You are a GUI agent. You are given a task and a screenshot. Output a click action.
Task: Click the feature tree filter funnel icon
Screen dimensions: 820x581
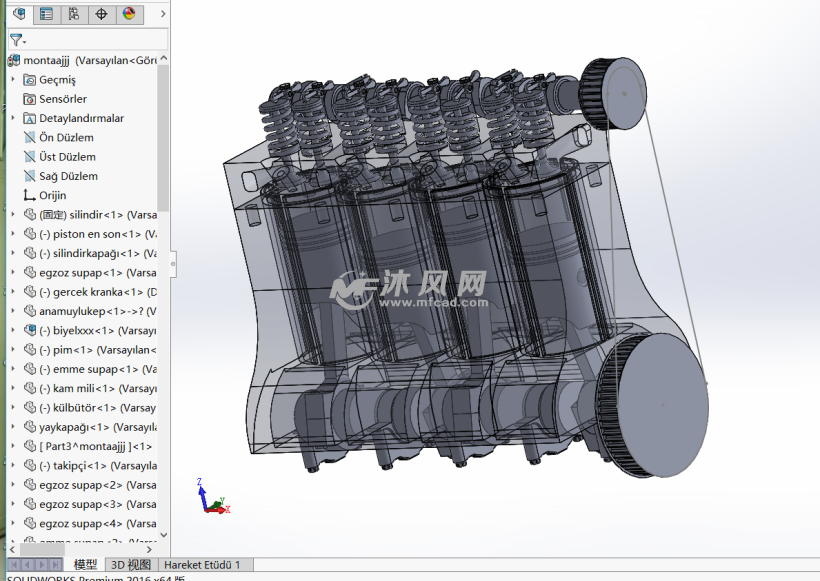click(x=16, y=40)
